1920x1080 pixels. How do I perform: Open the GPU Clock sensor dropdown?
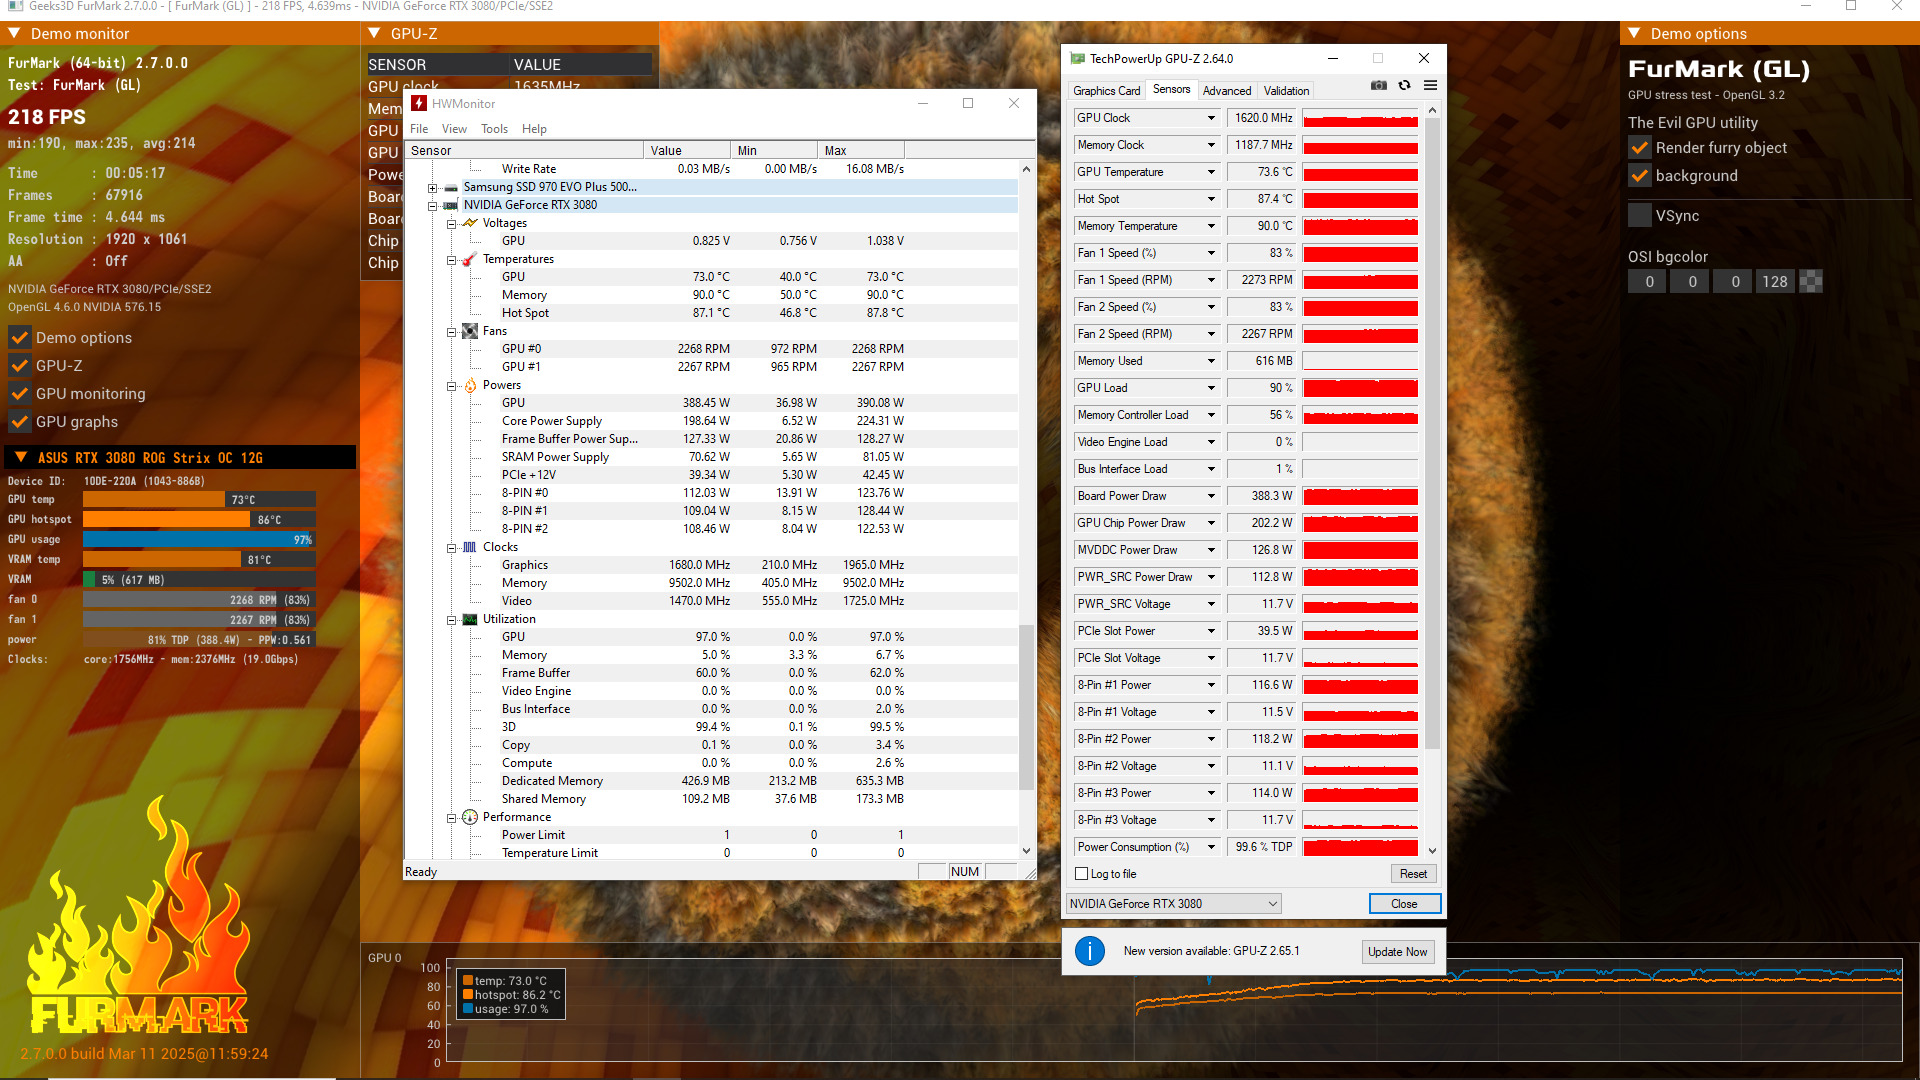pos(1211,118)
